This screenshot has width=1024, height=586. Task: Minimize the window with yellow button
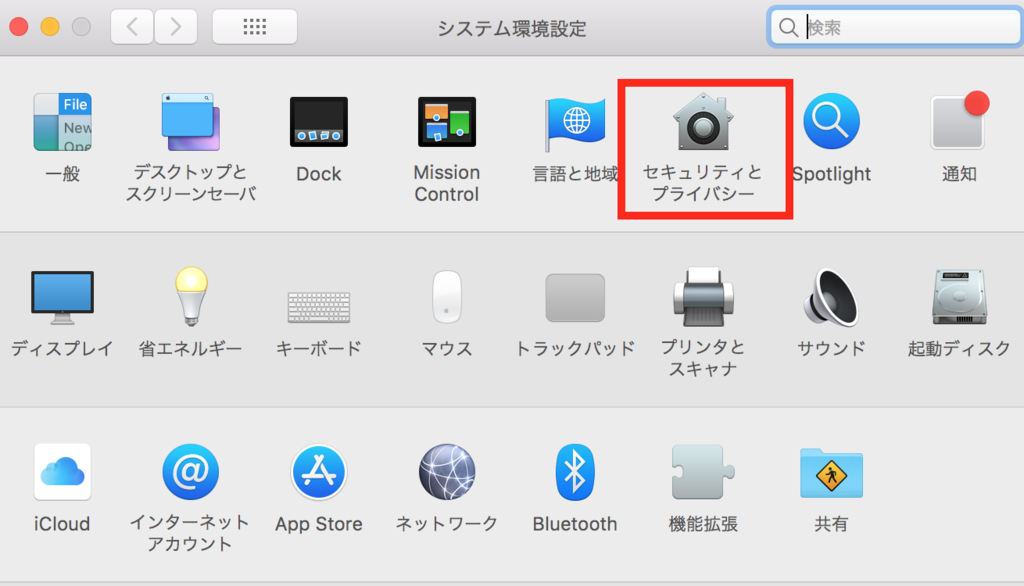tap(50, 27)
